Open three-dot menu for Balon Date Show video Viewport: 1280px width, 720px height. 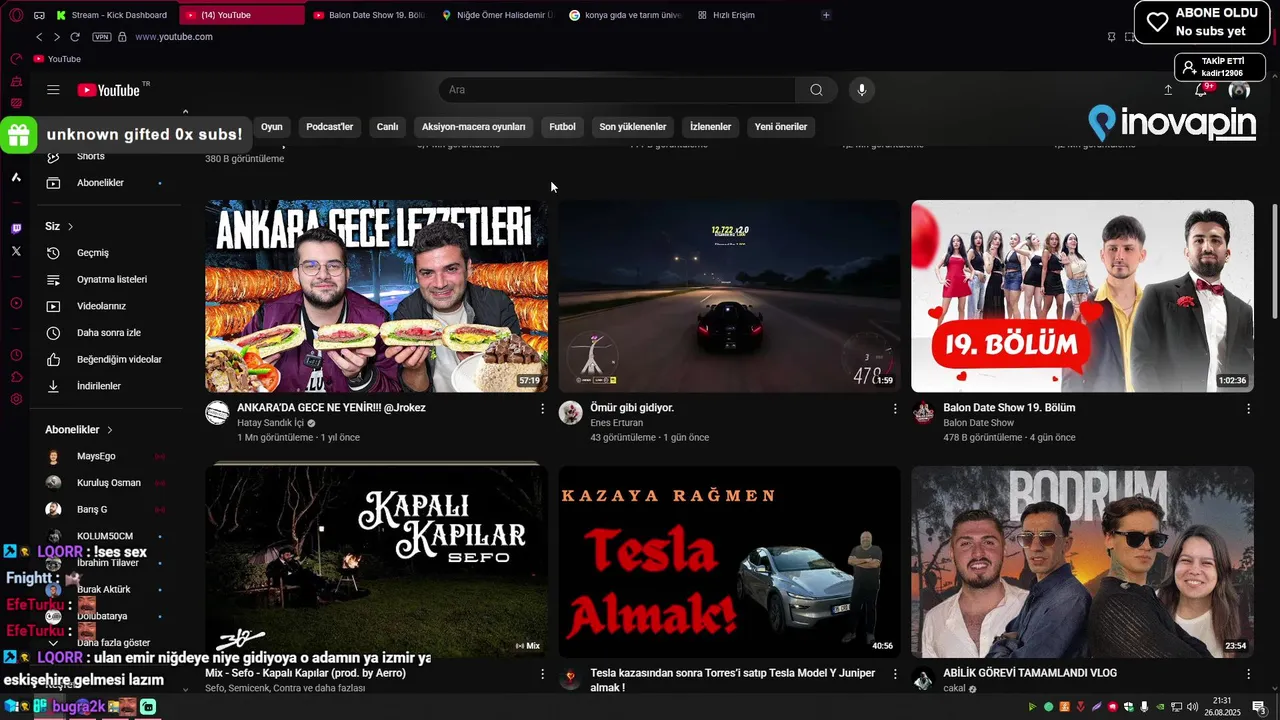point(1248,409)
